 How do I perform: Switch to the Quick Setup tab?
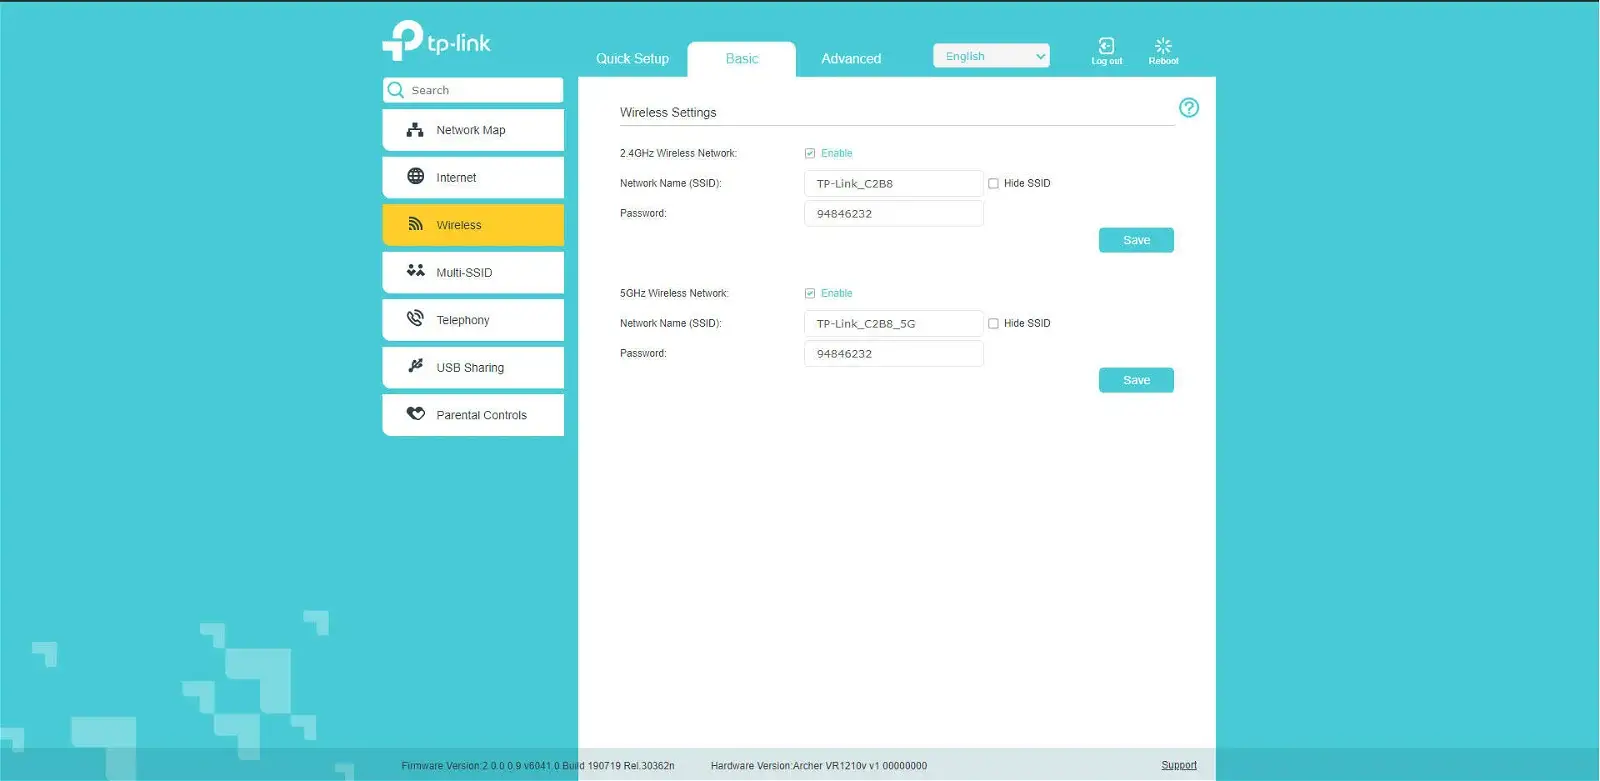632,59
